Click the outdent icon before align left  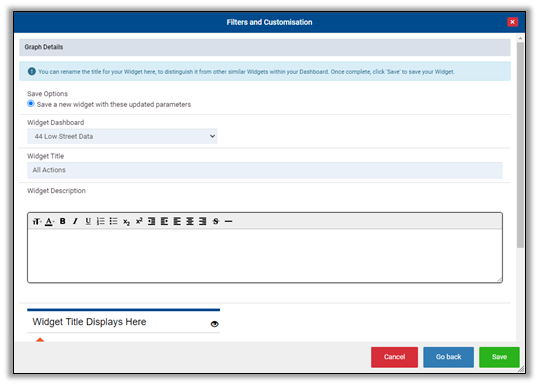[x=164, y=221]
